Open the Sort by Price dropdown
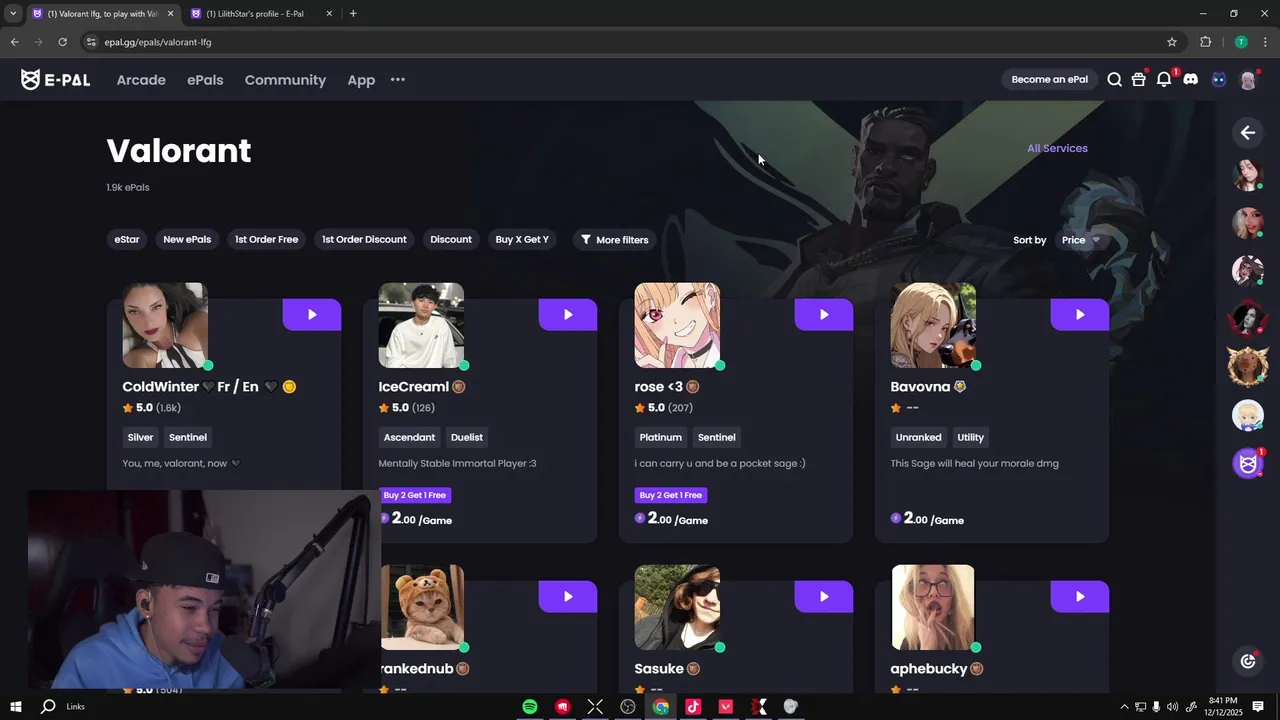 click(1080, 240)
